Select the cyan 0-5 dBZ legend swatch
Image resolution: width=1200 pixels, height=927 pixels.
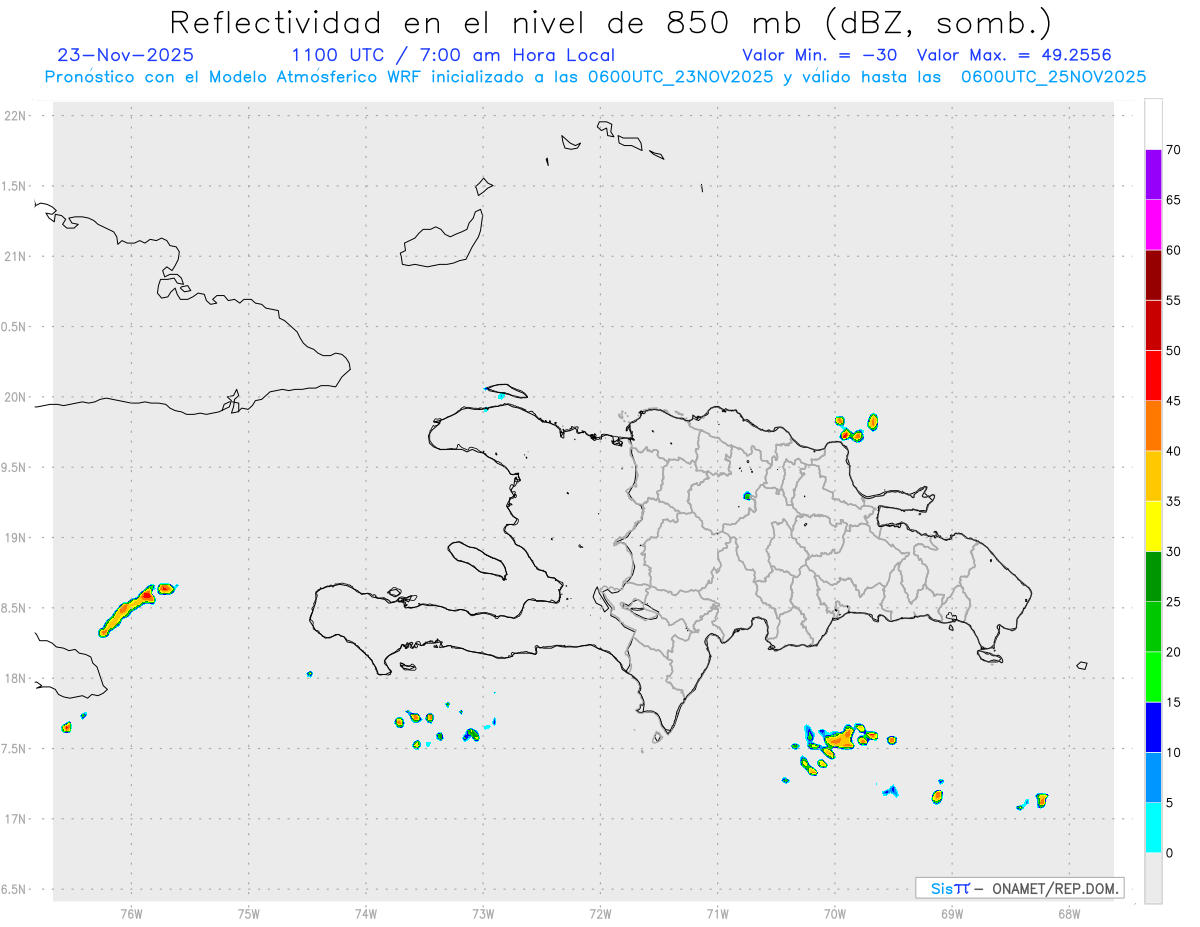pyautogui.click(x=1153, y=828)
